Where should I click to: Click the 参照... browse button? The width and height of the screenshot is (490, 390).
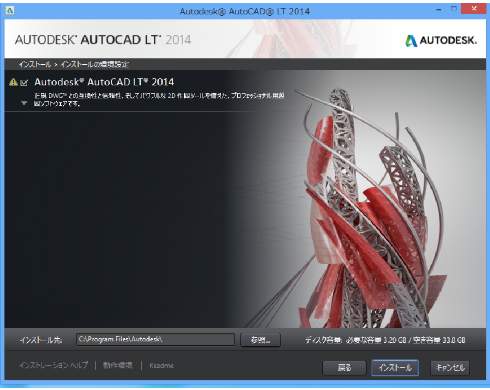(x=260, y=340)
